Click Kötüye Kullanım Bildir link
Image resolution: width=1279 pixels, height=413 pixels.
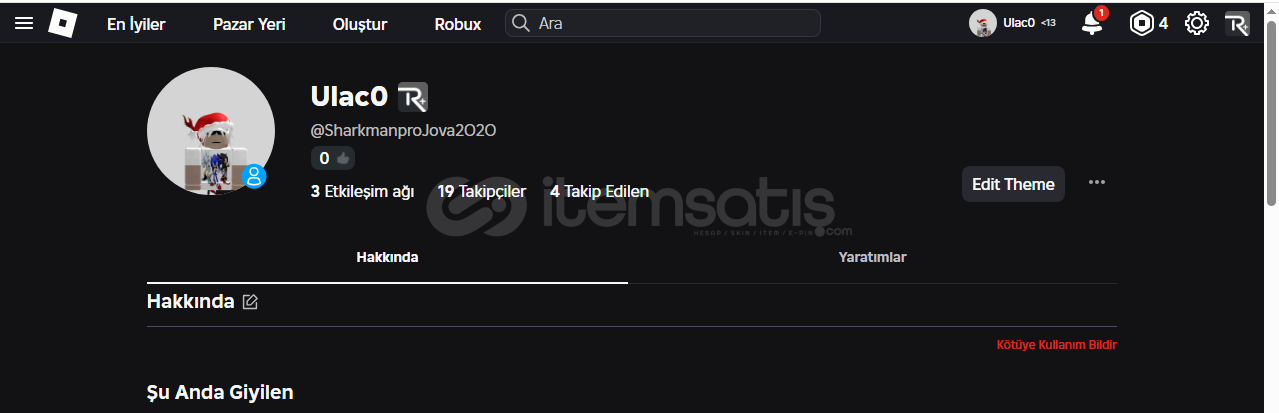pyautogui.click(x=1056, y=345)
